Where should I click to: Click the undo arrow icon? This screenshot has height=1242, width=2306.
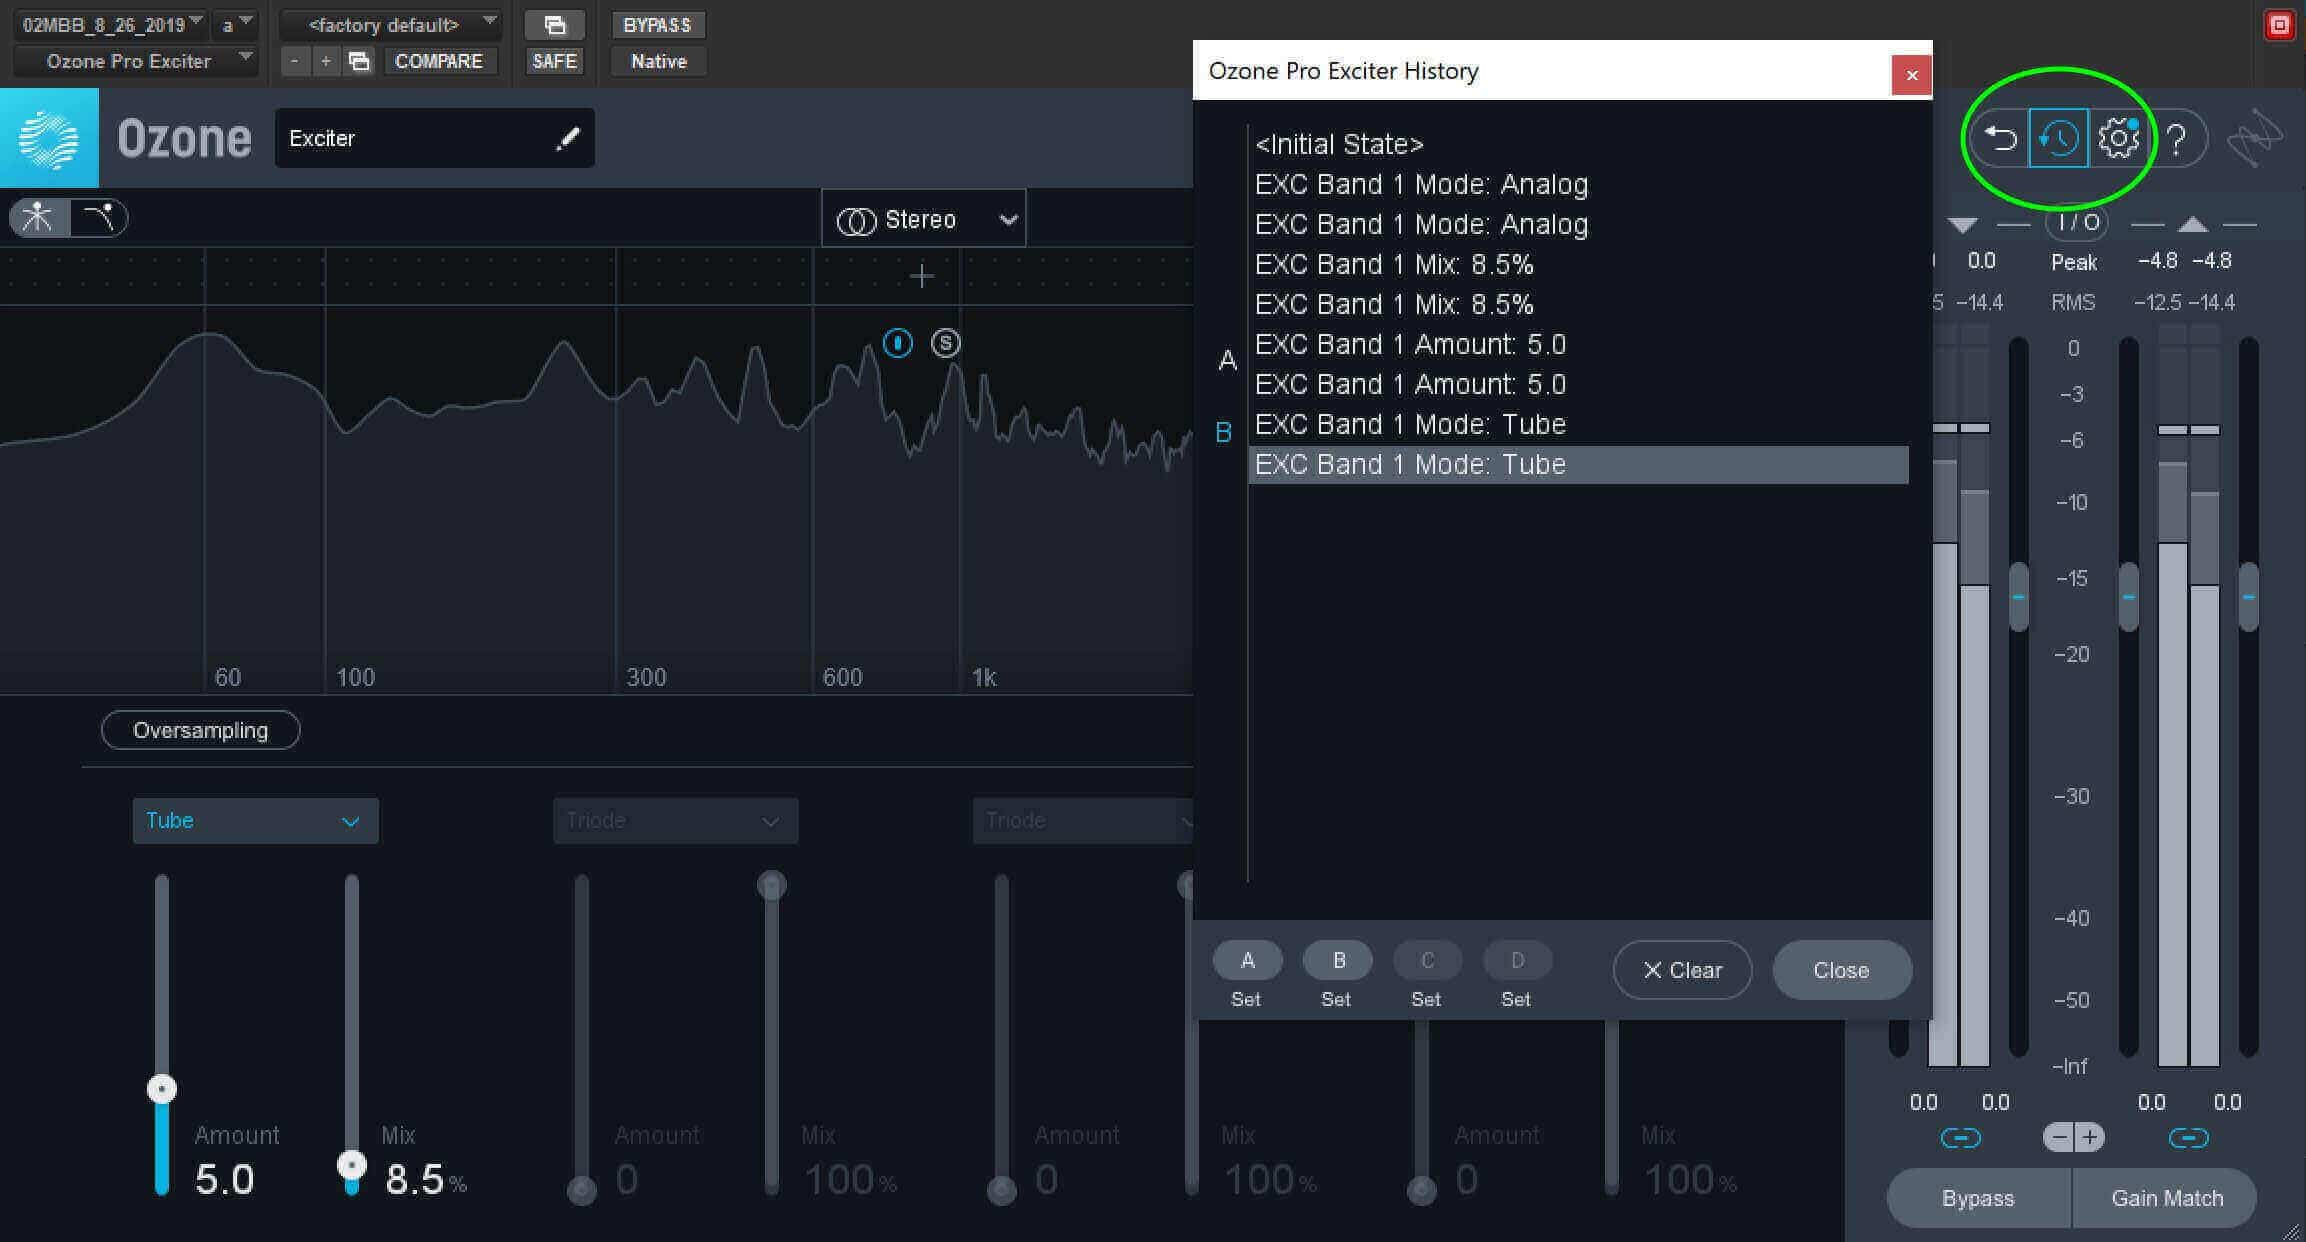click(x=1999, y=138)
